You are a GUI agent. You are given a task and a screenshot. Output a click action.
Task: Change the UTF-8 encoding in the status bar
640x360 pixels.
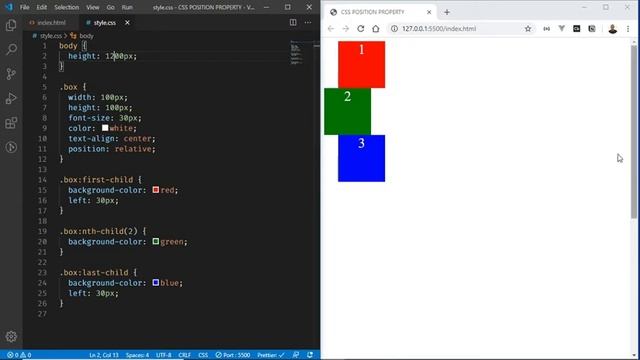163,355
